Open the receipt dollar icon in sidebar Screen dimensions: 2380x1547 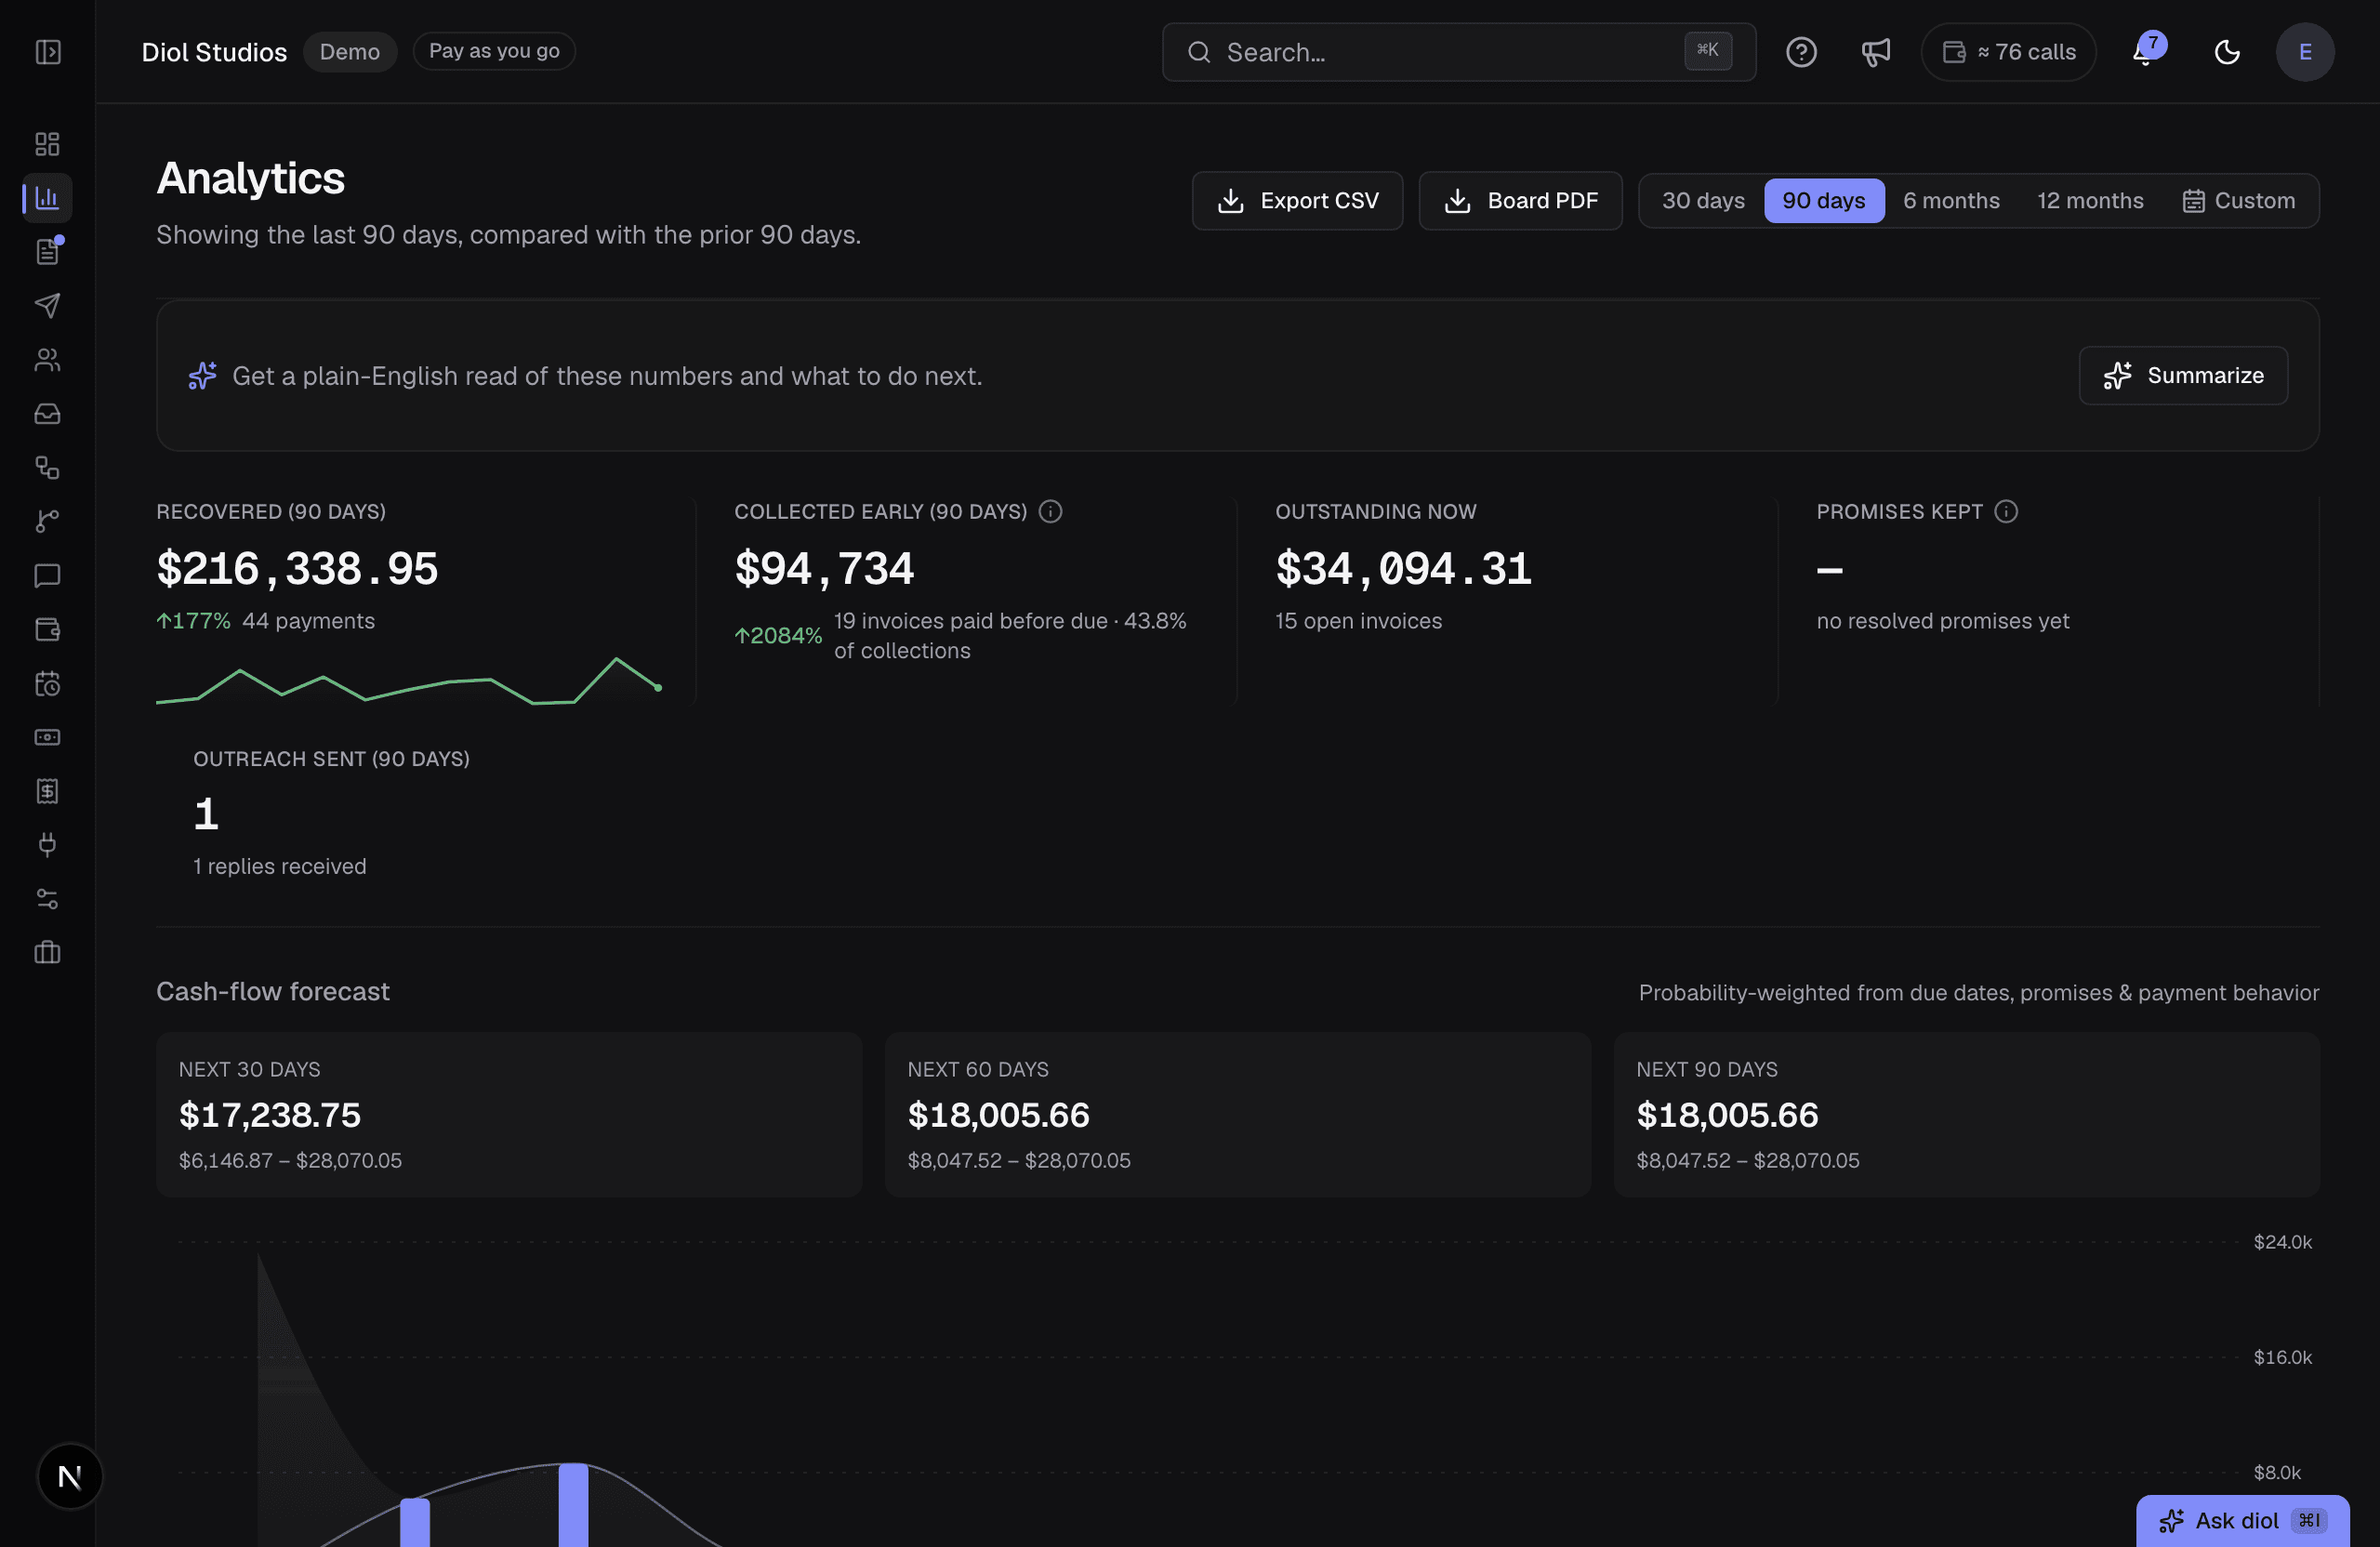point(47,791)
